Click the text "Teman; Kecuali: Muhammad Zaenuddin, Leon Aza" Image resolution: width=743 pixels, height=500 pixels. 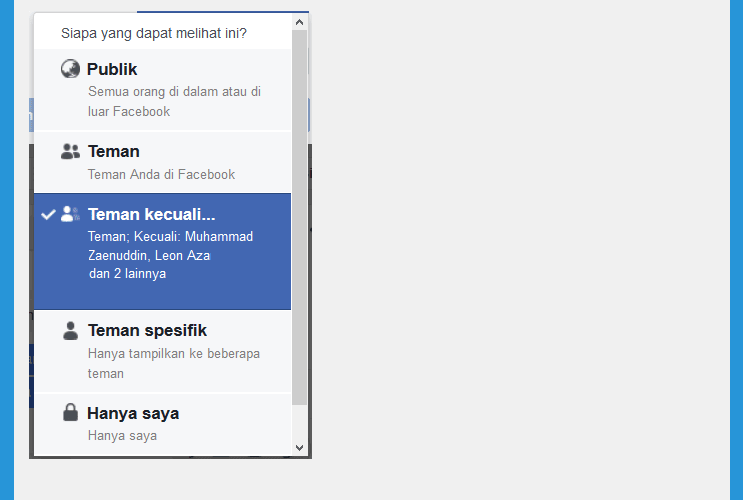[171, 246]
